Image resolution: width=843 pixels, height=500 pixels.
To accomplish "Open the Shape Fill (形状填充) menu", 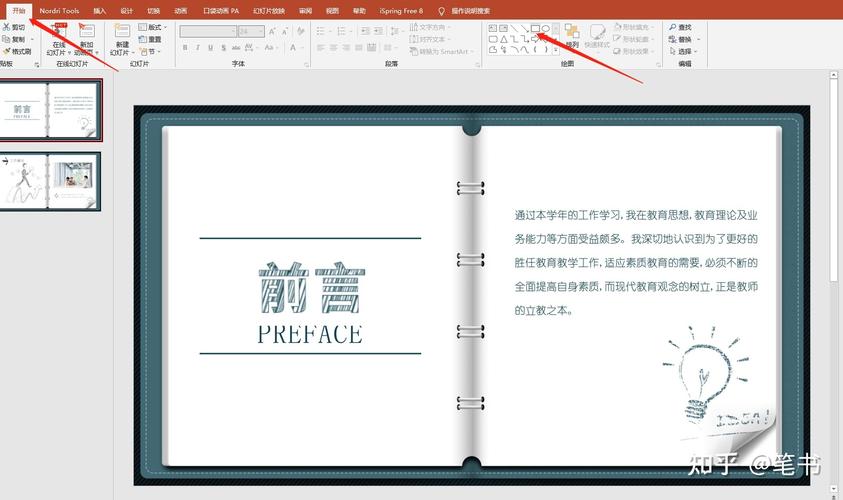I will [633, 27].
